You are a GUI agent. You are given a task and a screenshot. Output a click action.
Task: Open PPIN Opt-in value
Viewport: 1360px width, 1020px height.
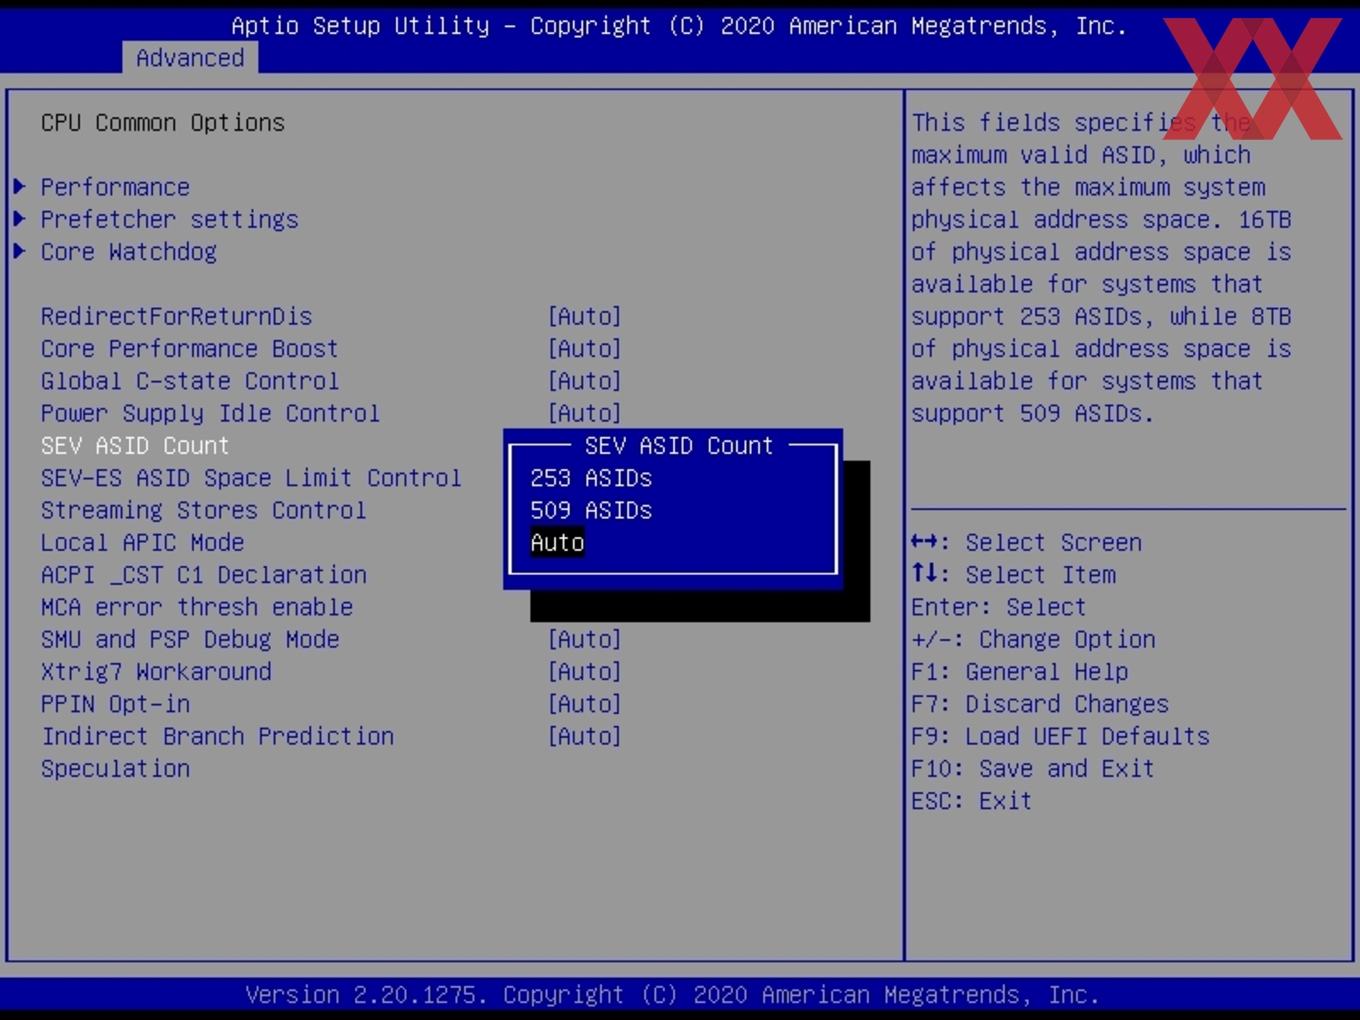click(x=585, y=703)
